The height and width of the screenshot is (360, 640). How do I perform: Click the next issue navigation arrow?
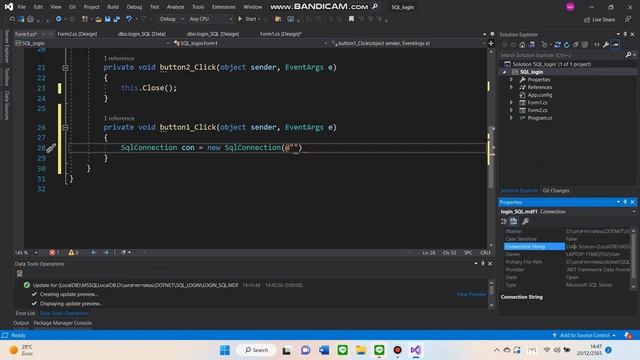click(106, 253)
